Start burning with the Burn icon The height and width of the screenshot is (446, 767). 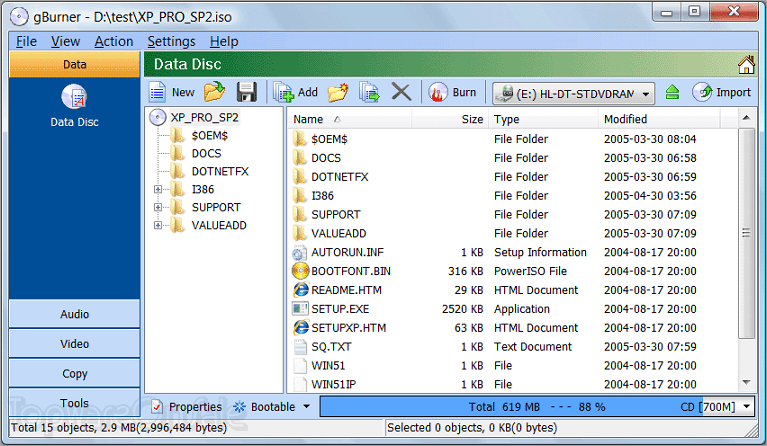pyautogui.click(x=438, y=92)
